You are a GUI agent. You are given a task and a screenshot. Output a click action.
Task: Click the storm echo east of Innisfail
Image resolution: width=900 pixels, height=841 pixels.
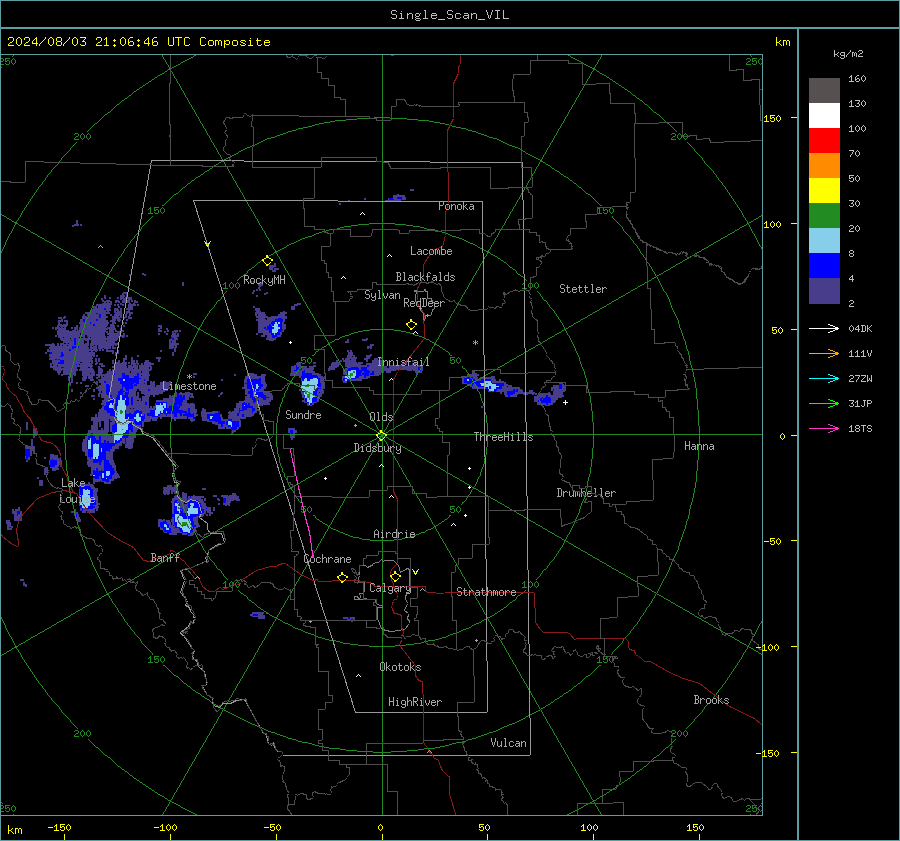coord(514,390)
